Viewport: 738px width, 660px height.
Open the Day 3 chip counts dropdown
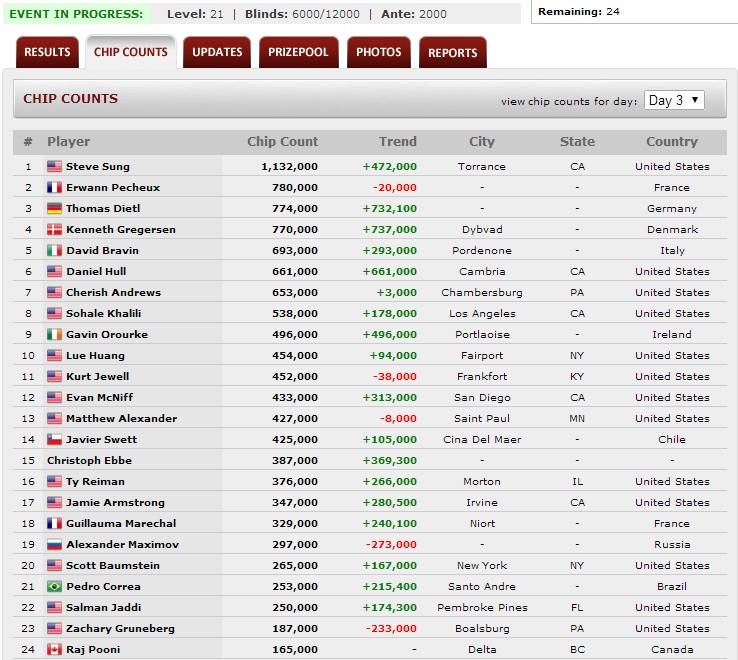673,100
